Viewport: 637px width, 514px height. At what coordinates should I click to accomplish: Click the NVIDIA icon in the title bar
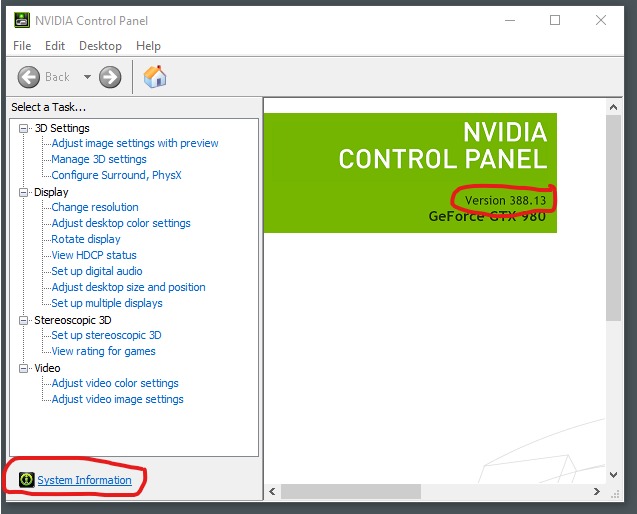tap(20, 20)
